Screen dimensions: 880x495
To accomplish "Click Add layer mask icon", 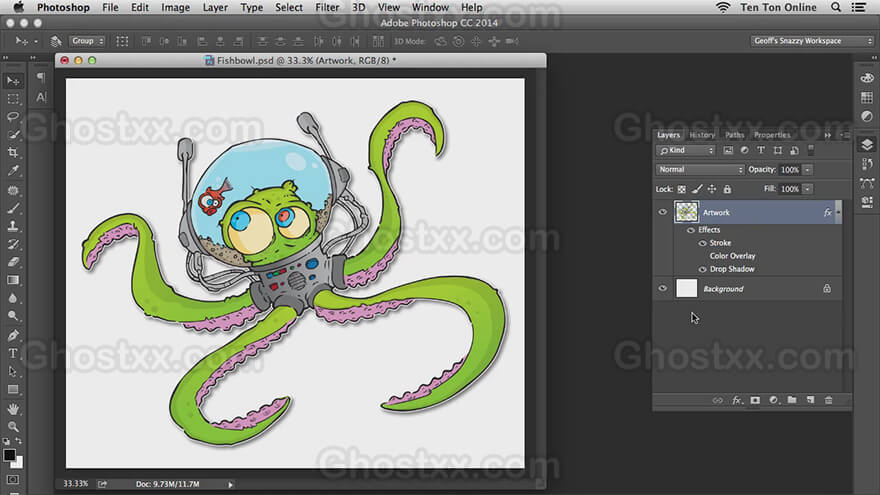I will [x=755, y=400].
